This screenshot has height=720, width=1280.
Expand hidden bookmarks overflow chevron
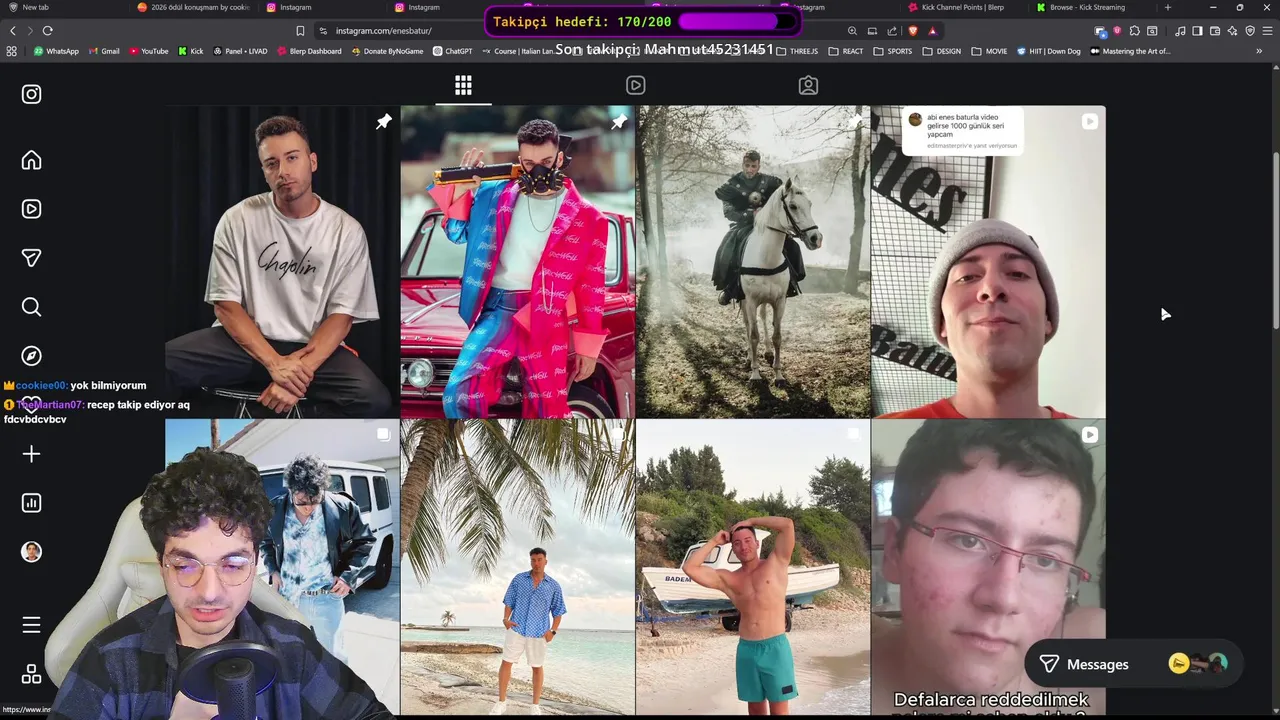tap(1259, 51)
